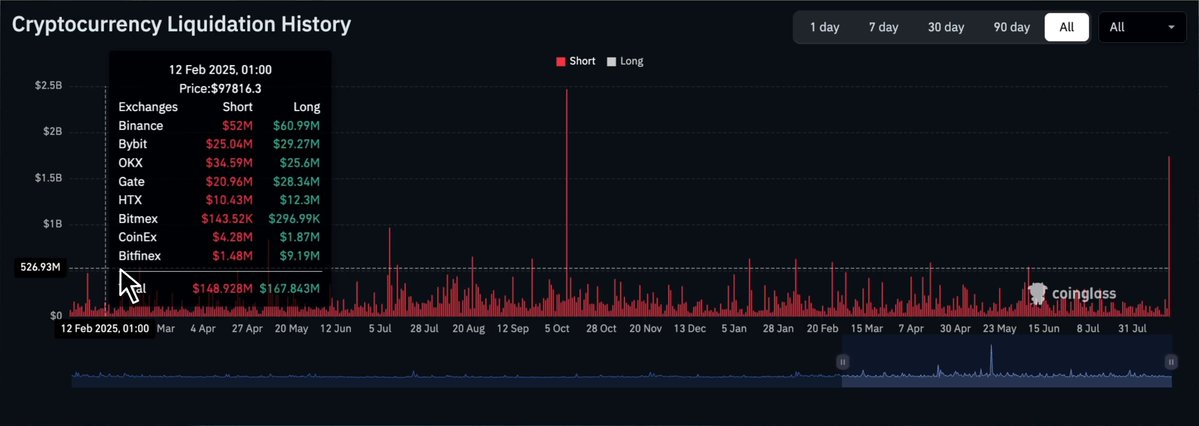
Task: Click the tallest liquidation bar near 5 Oct
Action: 567,203
